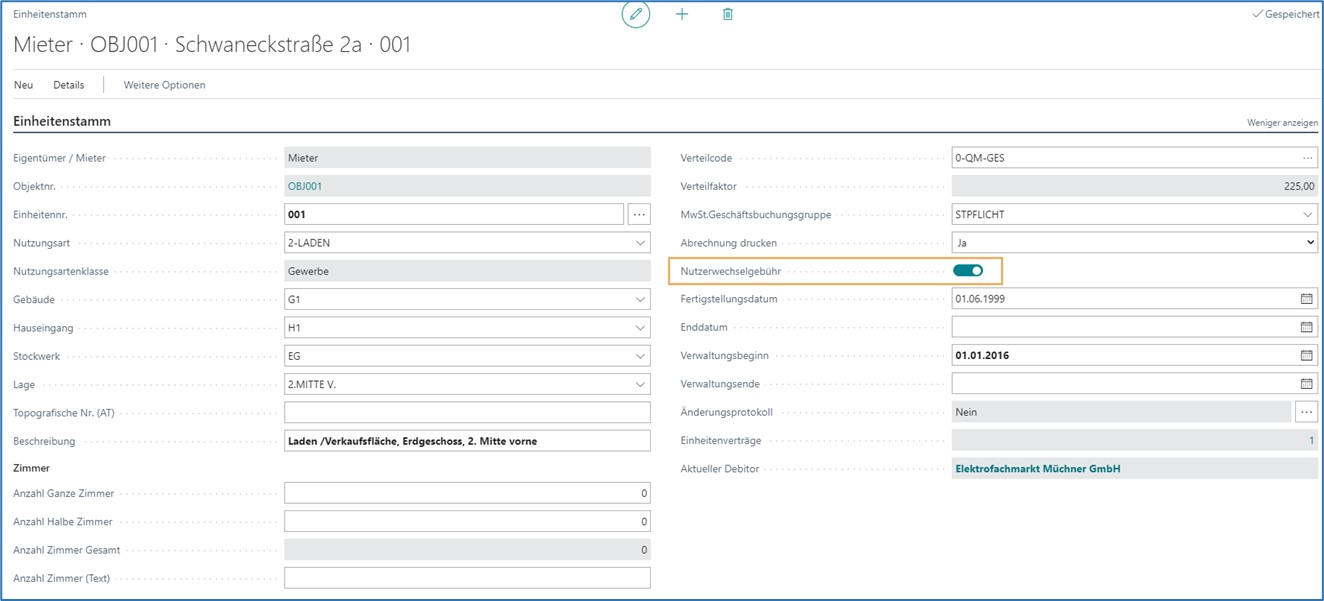Click the trash can delete icon
1324x601 pixels.
point(728,15)
